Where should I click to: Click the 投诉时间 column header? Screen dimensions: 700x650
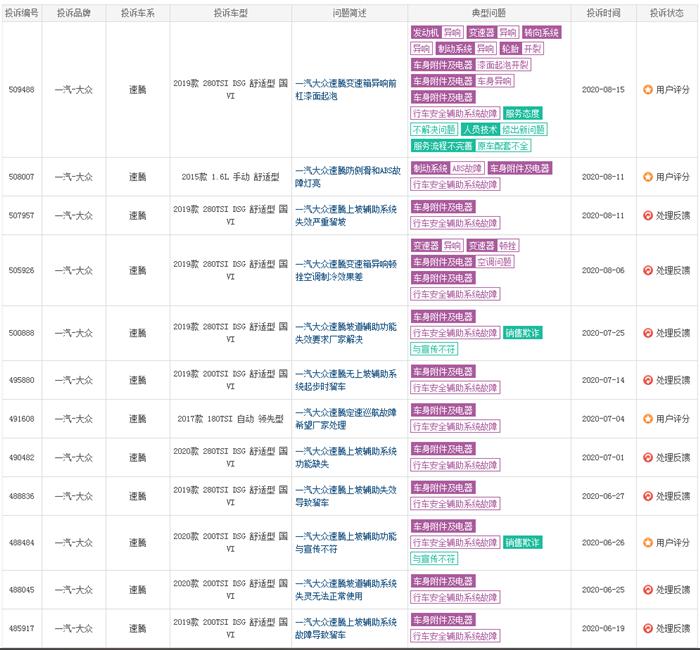point(603,13)
